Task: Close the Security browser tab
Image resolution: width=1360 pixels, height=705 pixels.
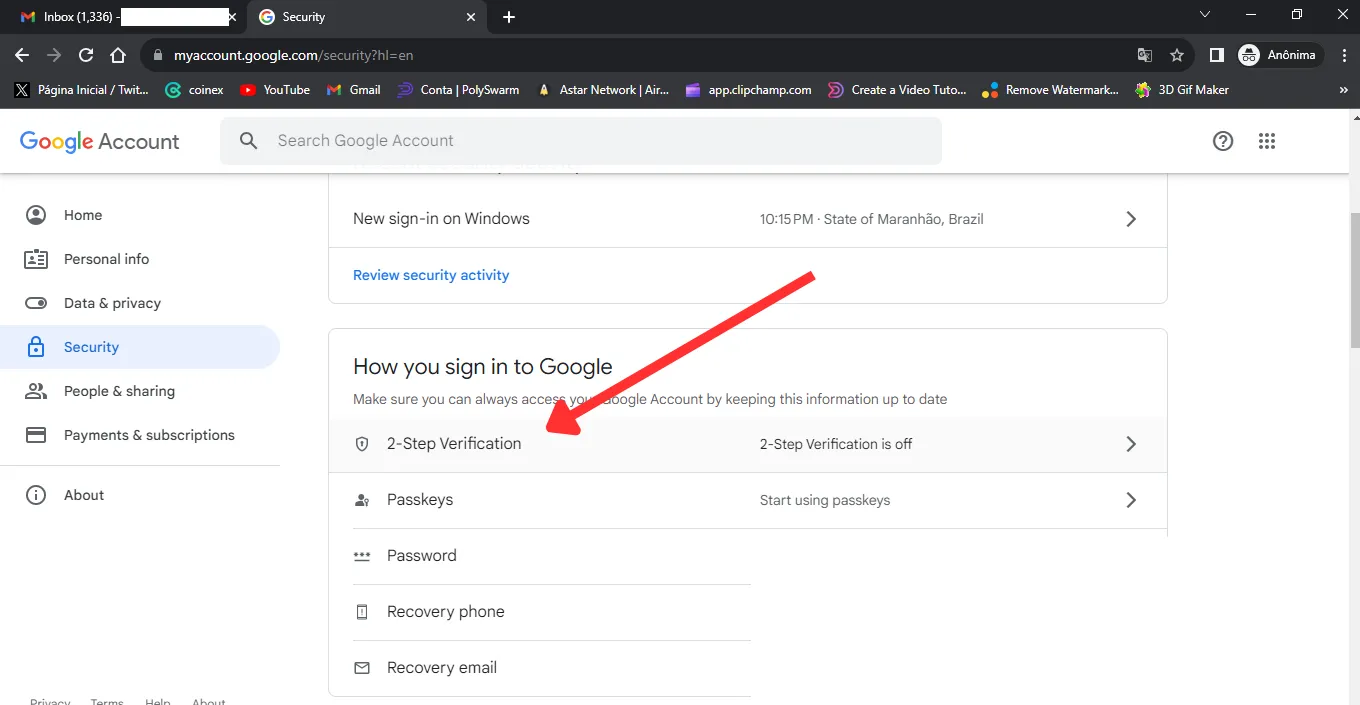Action: [x=471, y=17]
